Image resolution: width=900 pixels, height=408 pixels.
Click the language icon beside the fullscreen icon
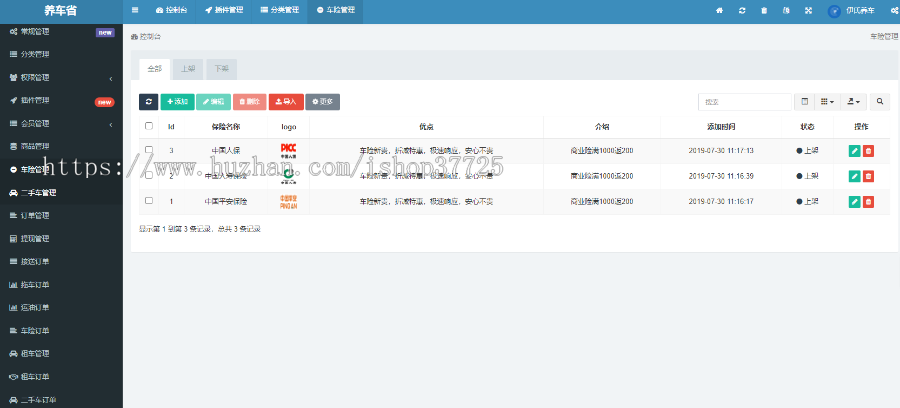[x=786, y=10]
